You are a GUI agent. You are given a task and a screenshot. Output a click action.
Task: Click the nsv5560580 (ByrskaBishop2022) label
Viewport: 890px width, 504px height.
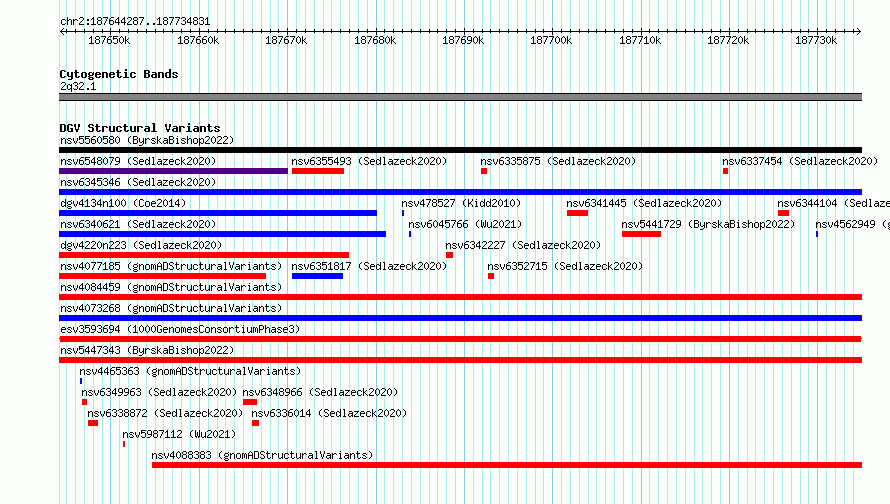147,140
